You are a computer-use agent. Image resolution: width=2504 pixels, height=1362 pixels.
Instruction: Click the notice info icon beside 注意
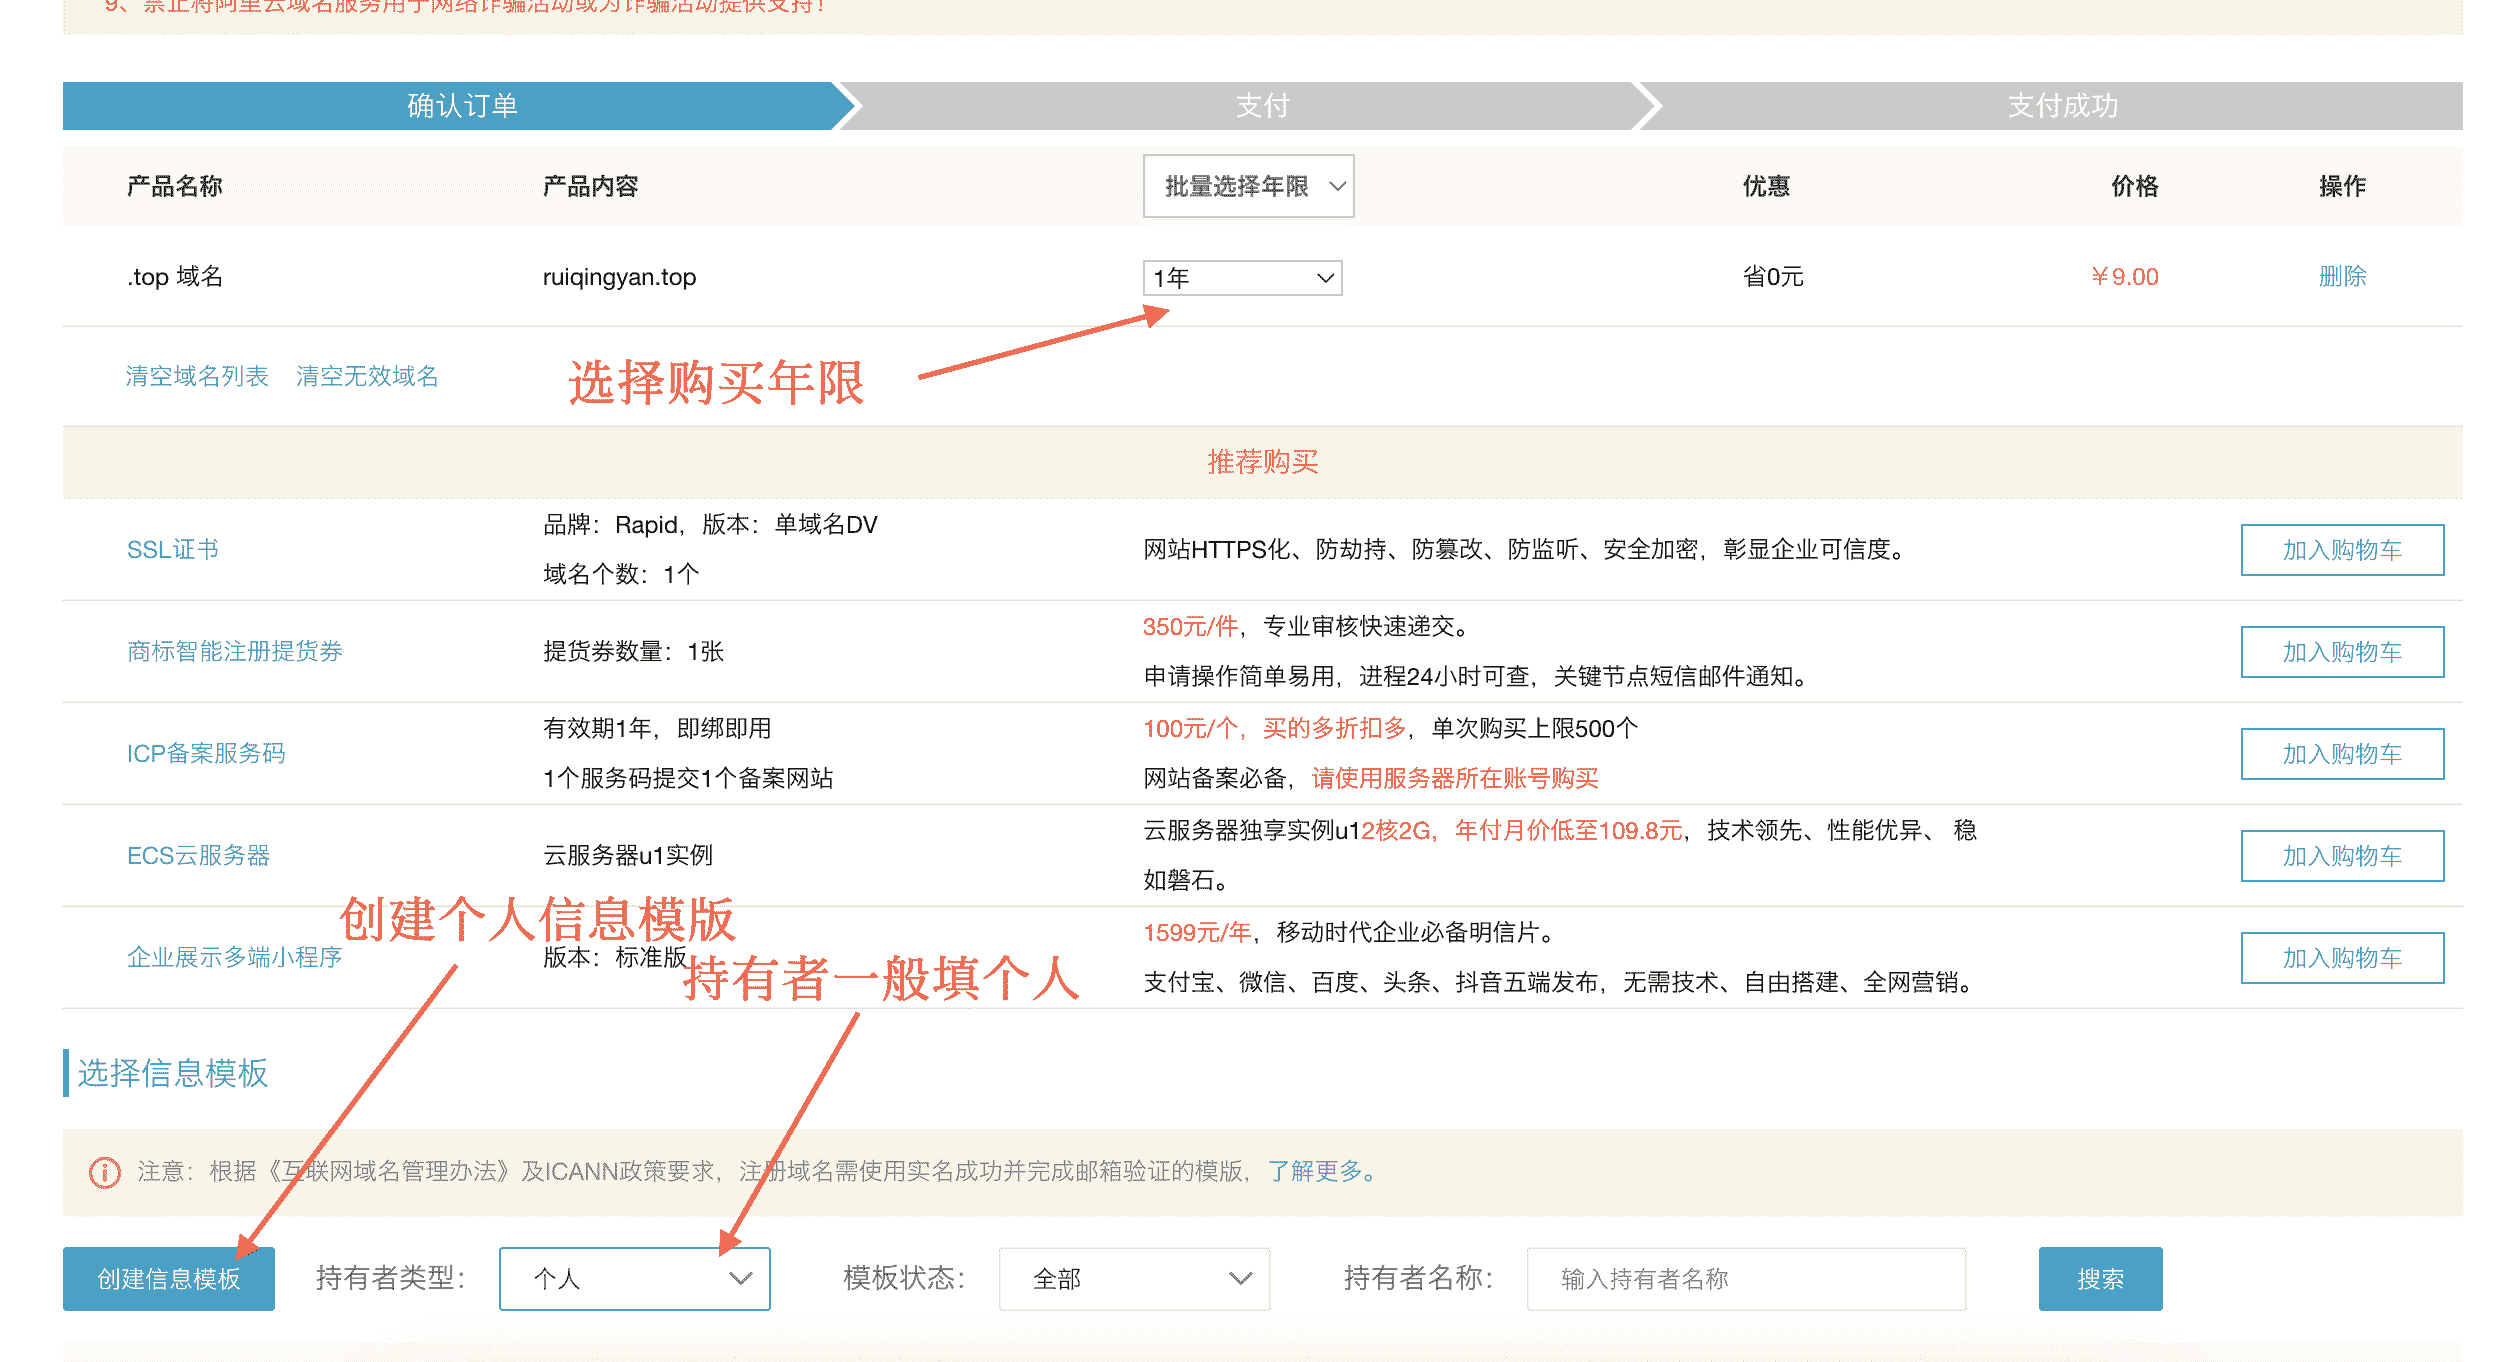pyautogui.click(x=105, y=1172)
